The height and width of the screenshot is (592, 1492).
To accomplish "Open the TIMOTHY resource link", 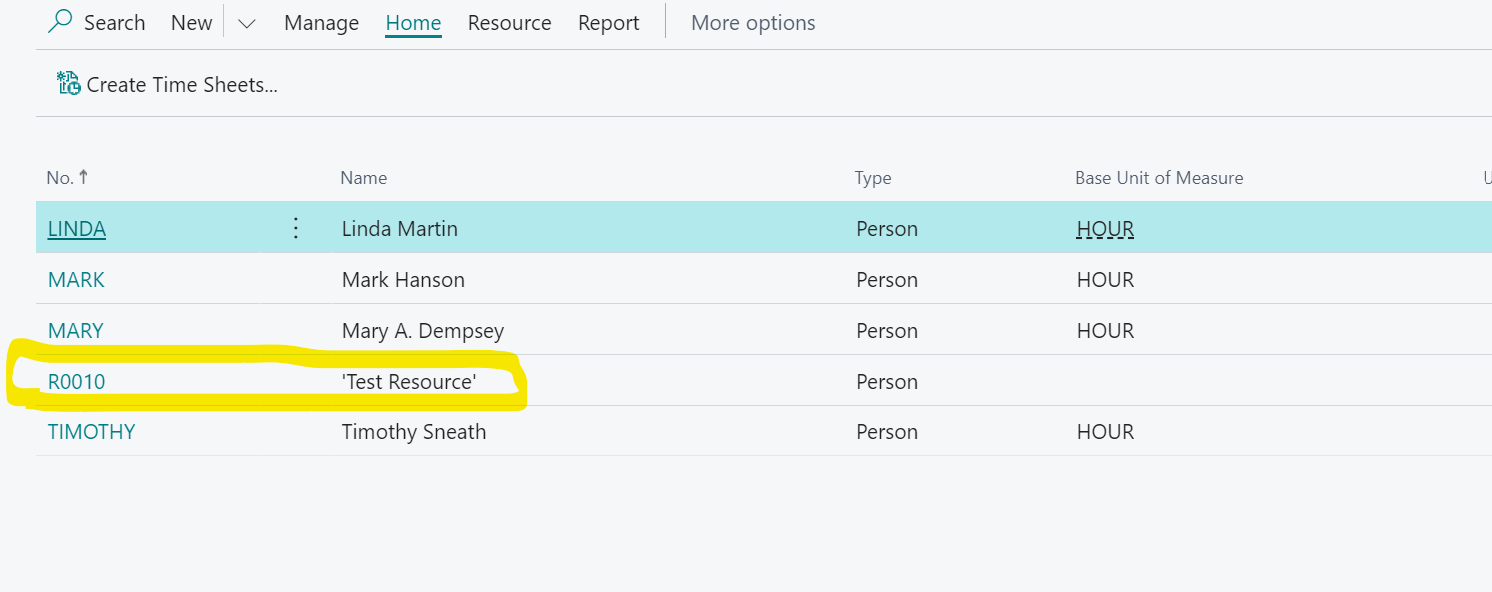I will click(92, 432).
